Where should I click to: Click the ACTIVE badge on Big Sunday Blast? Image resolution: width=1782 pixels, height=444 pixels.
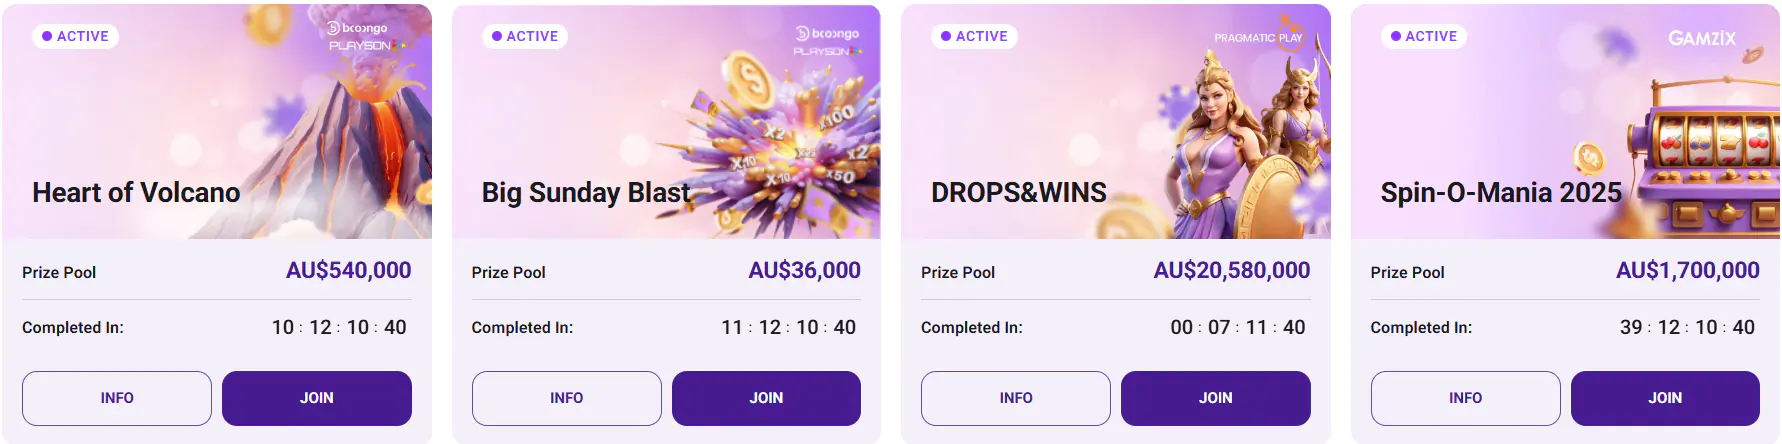[525, 36]
